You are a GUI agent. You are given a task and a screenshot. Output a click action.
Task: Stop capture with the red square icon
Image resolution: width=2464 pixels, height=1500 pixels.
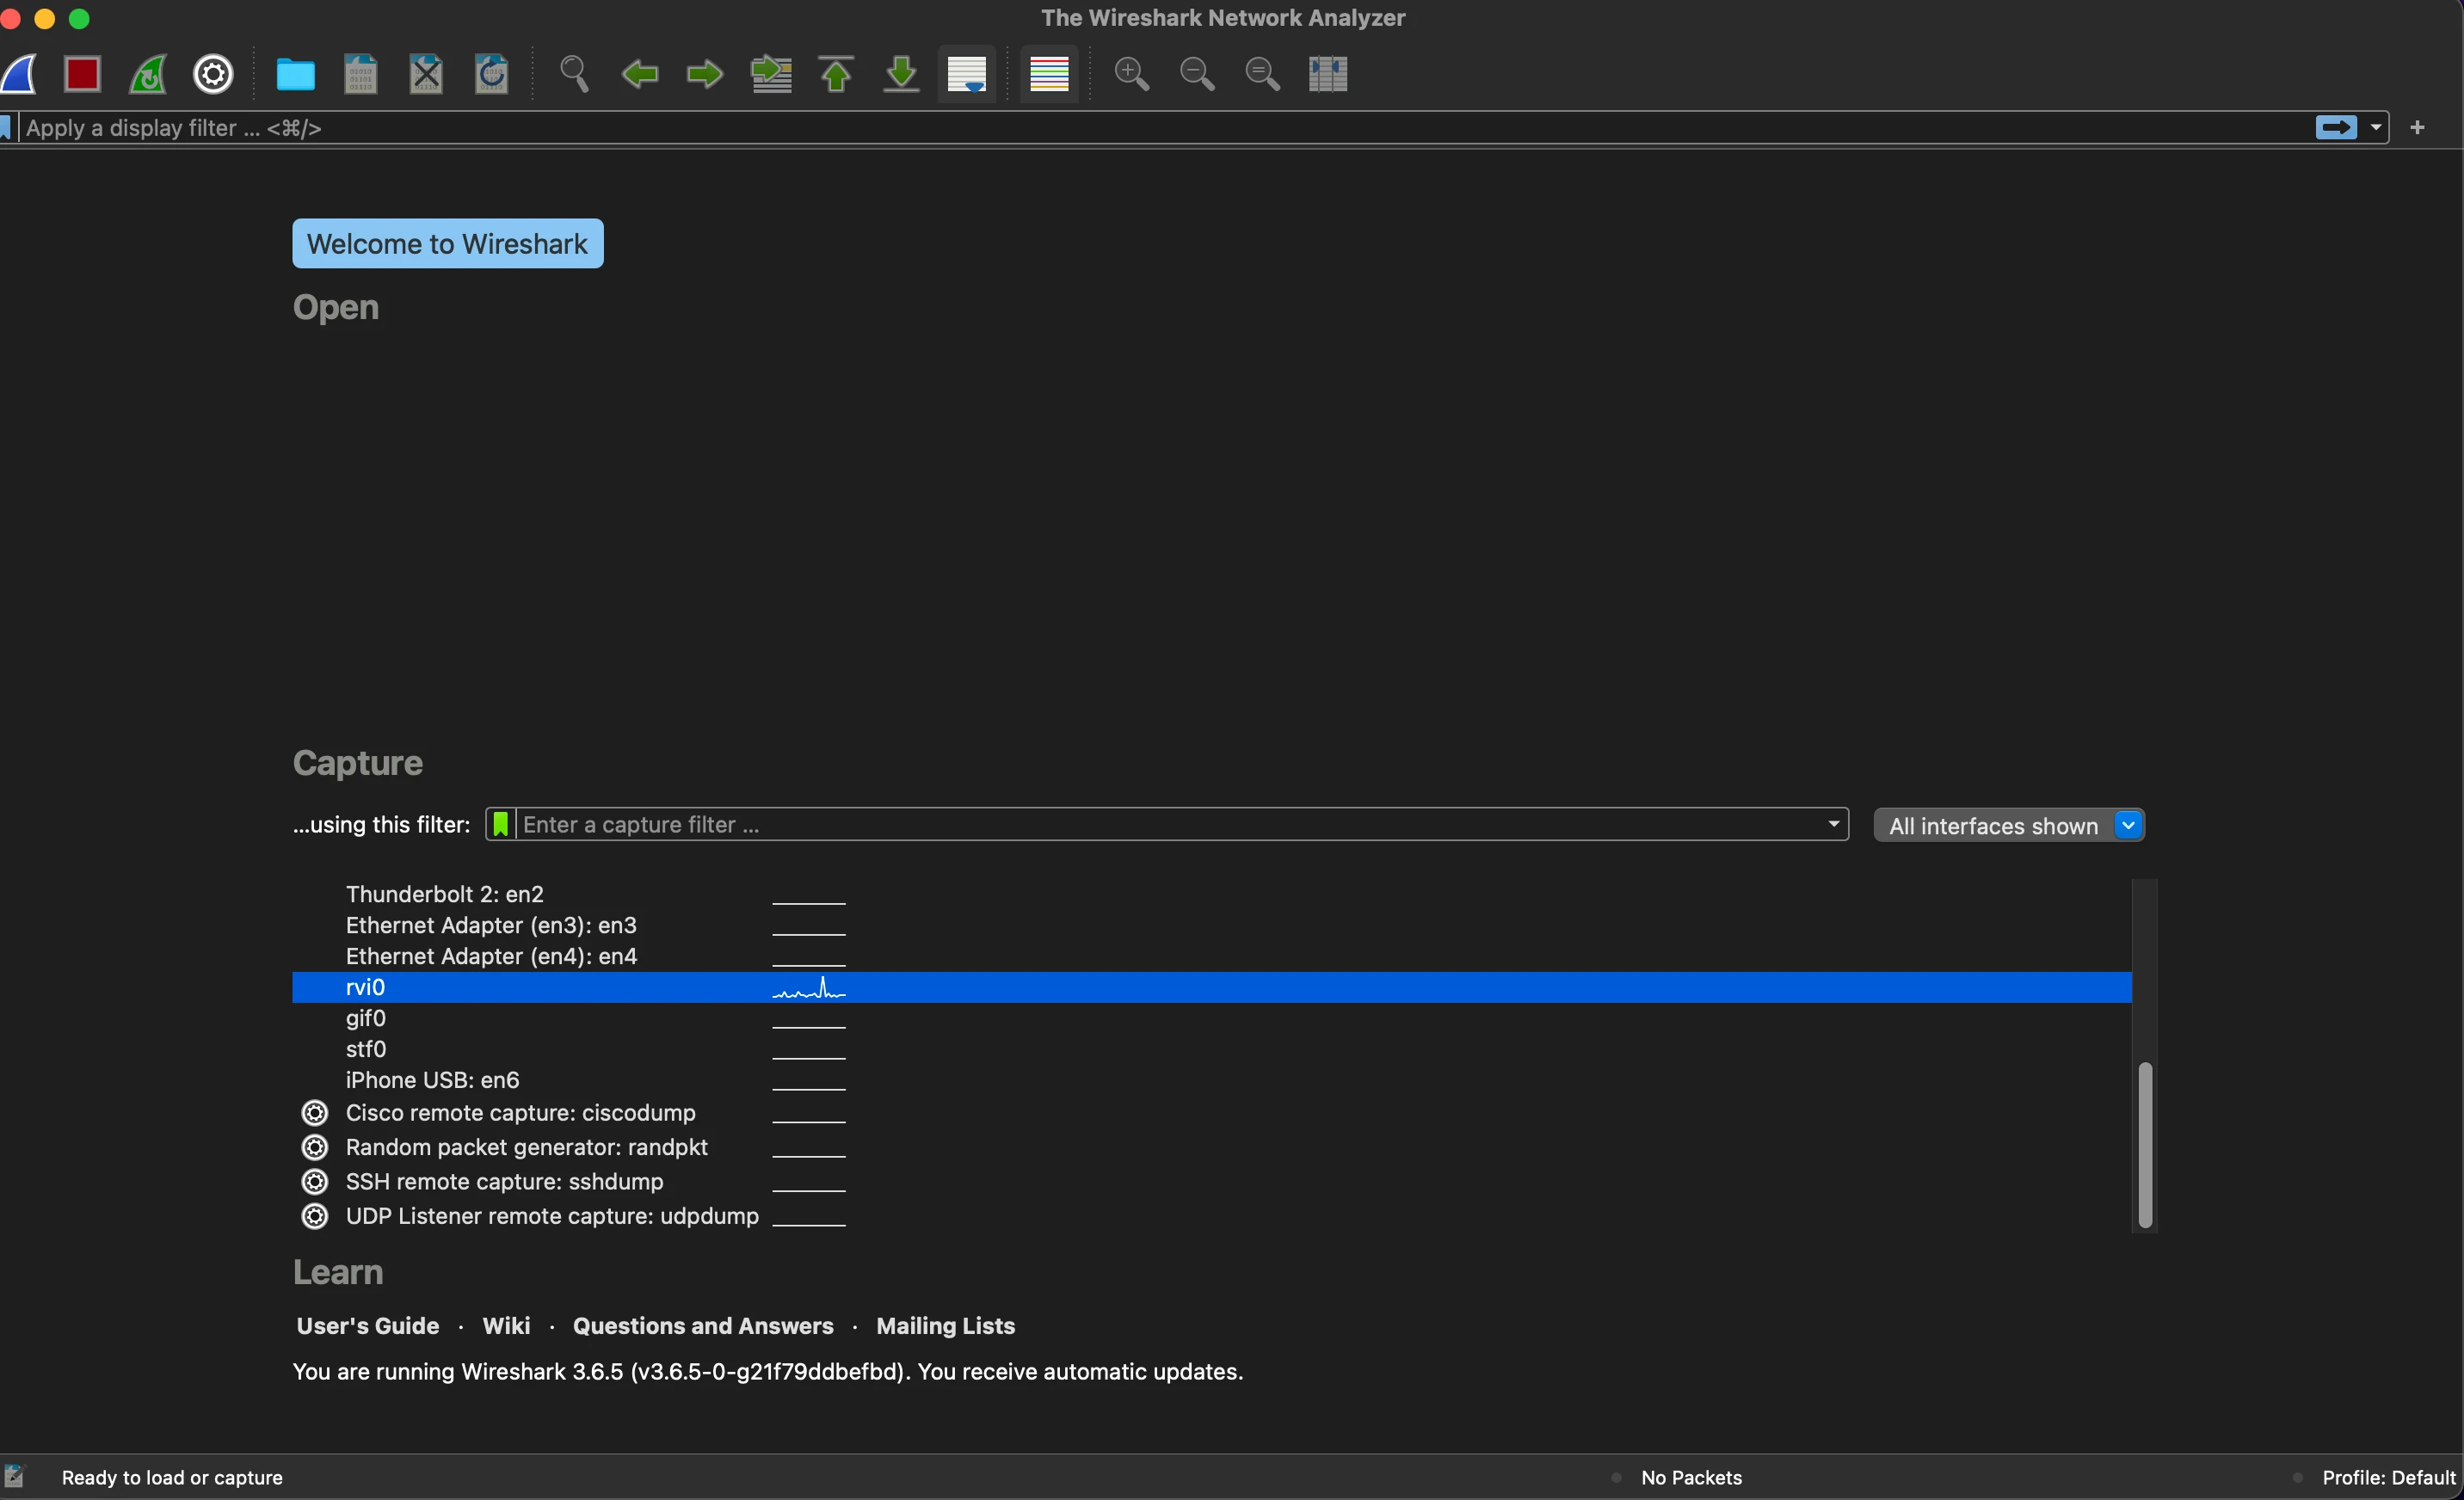(82, 74)
